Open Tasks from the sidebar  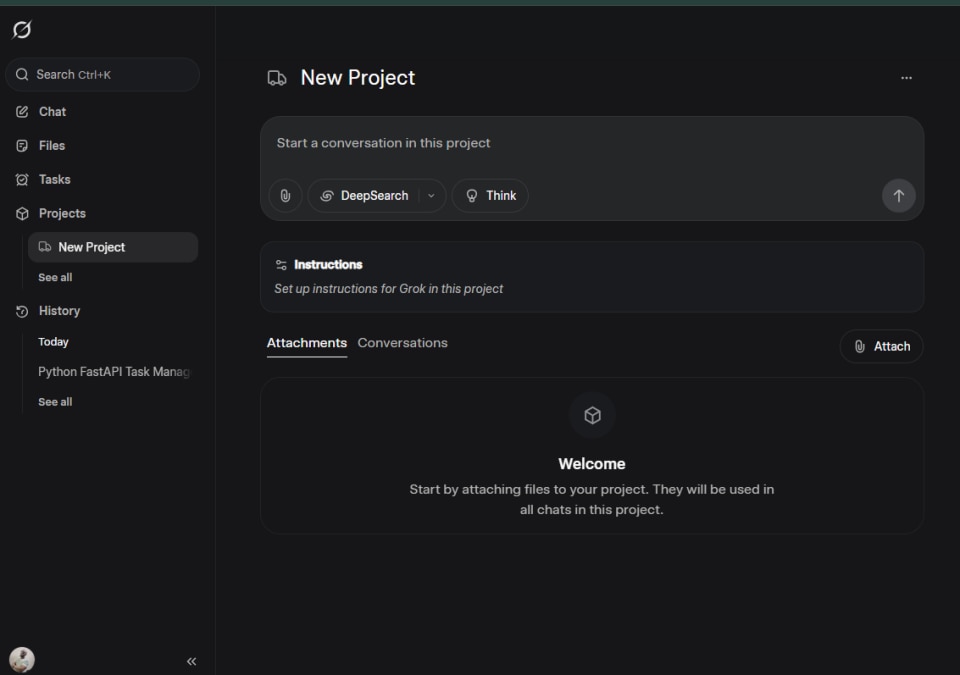(54, 180)
